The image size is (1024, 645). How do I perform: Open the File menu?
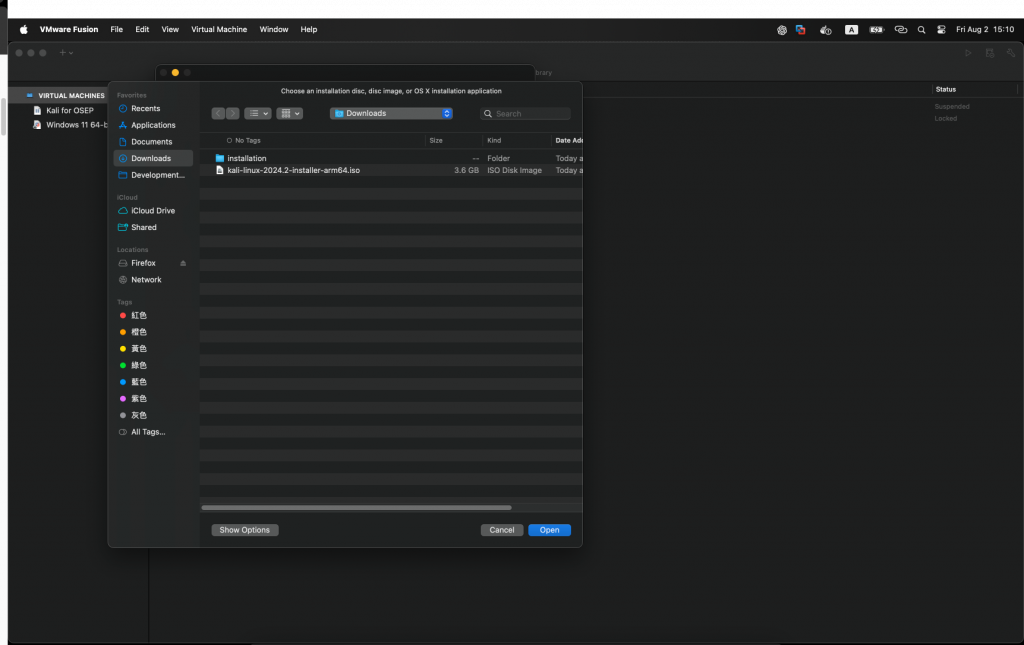point(116,29)
